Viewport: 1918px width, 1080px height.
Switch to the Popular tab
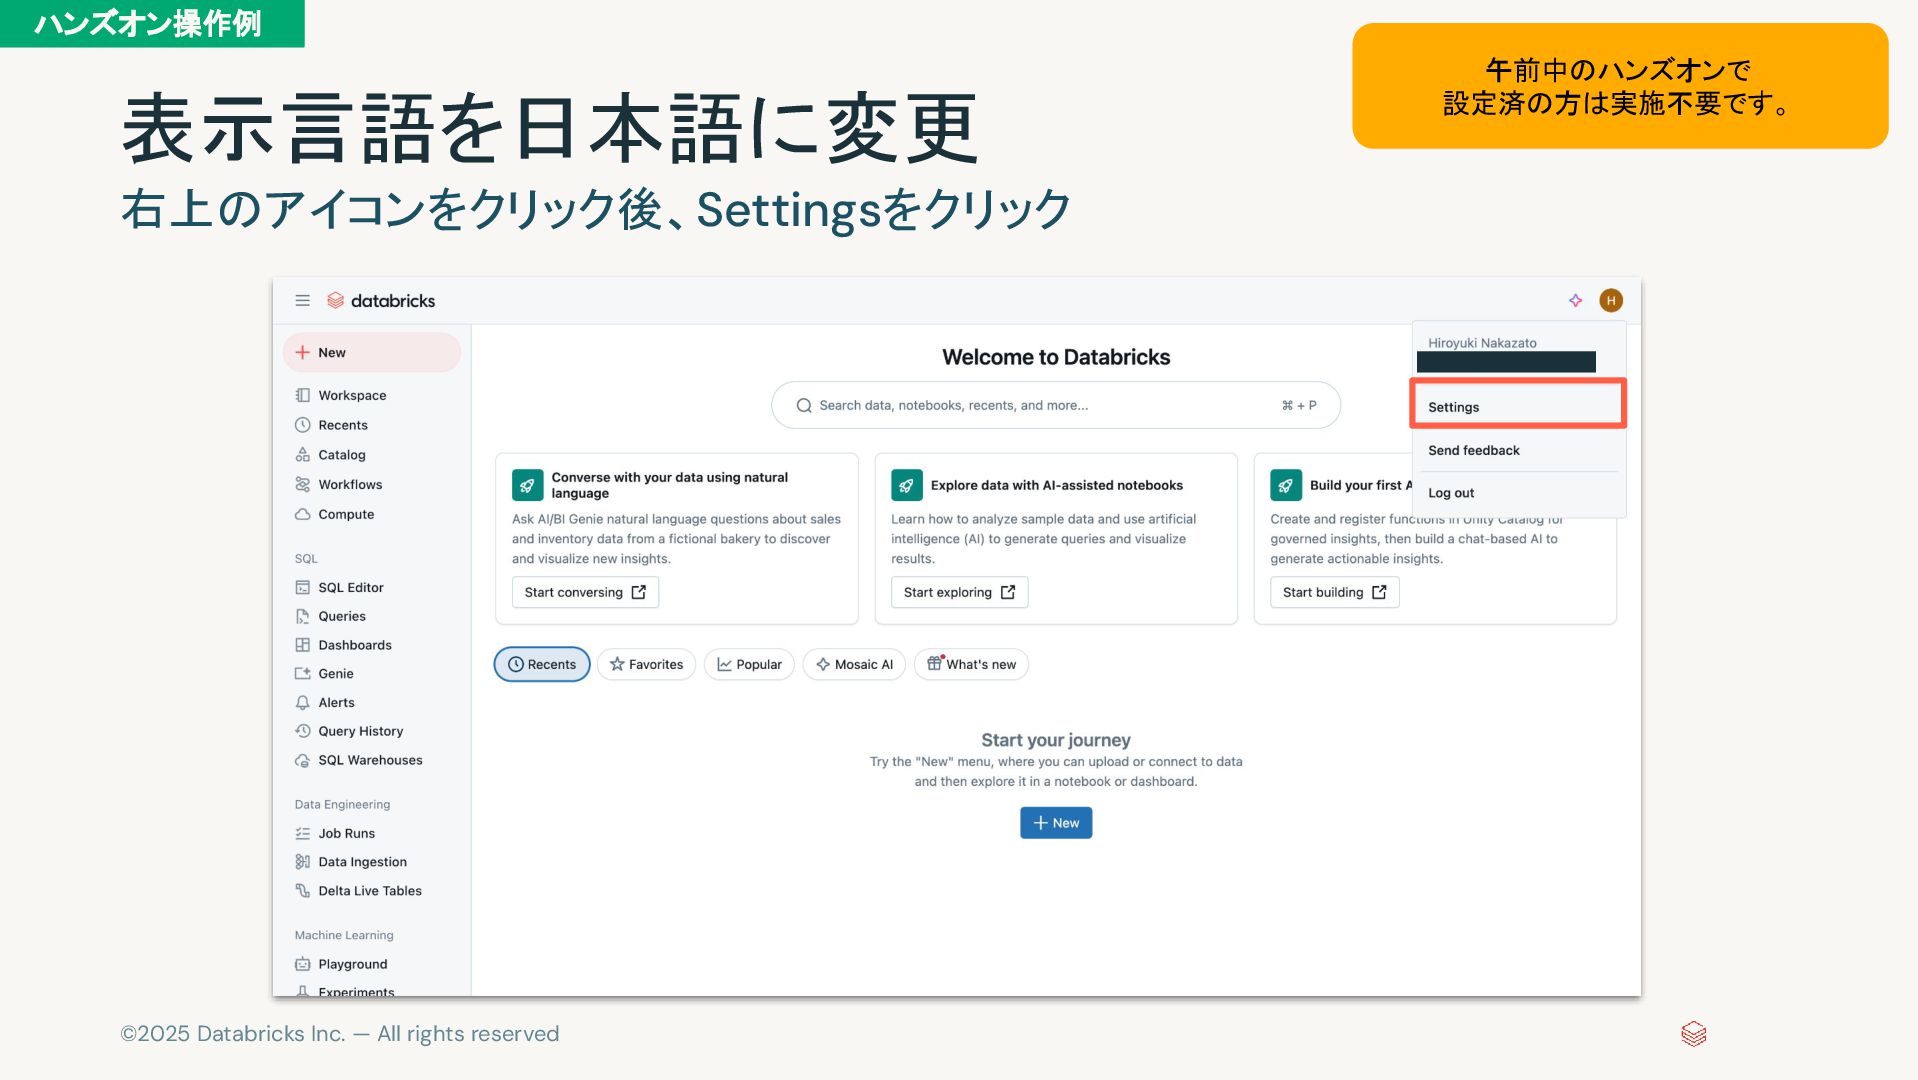[x=749, y=665]
